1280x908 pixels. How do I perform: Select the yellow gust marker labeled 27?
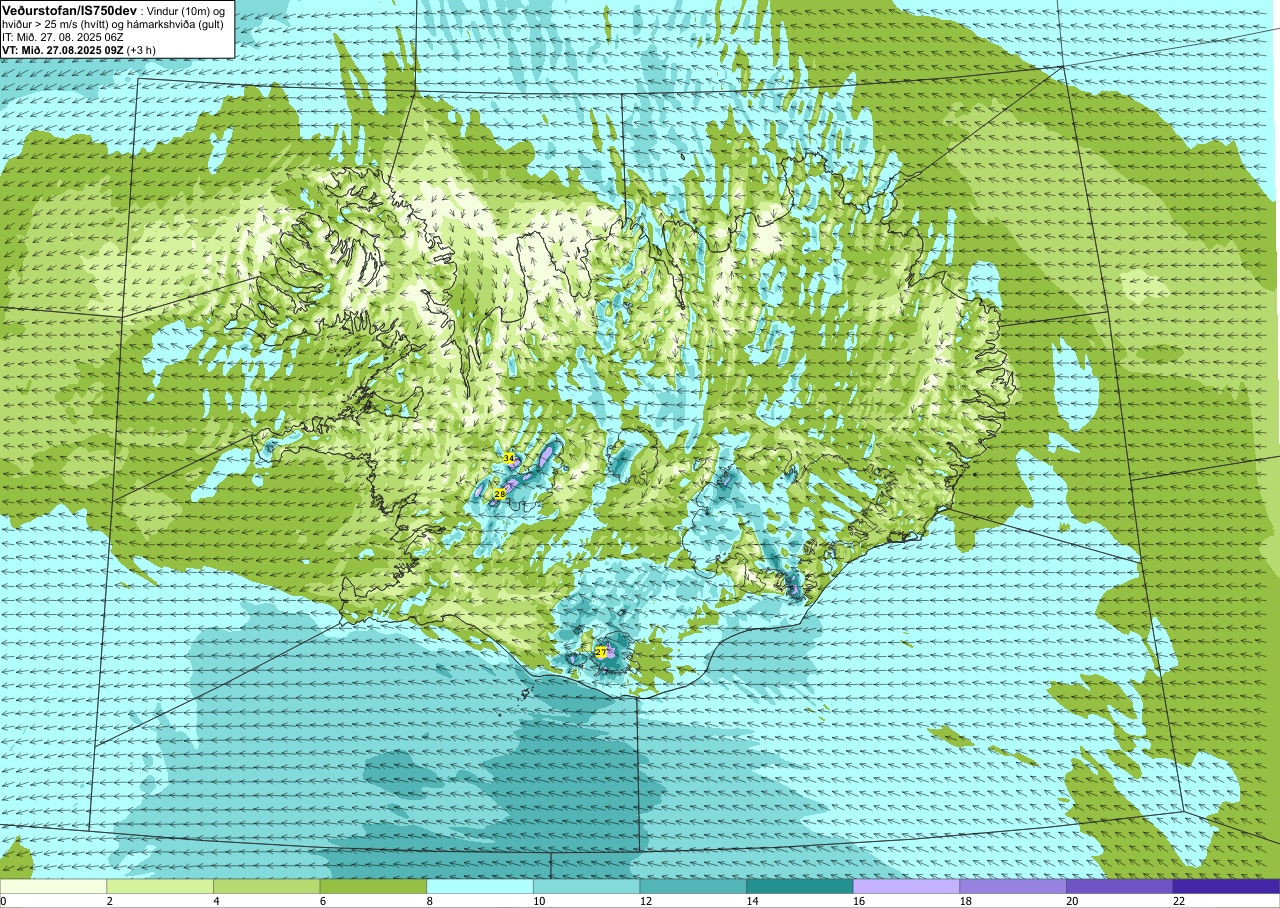pyautogui.click(x=600, y=652)
